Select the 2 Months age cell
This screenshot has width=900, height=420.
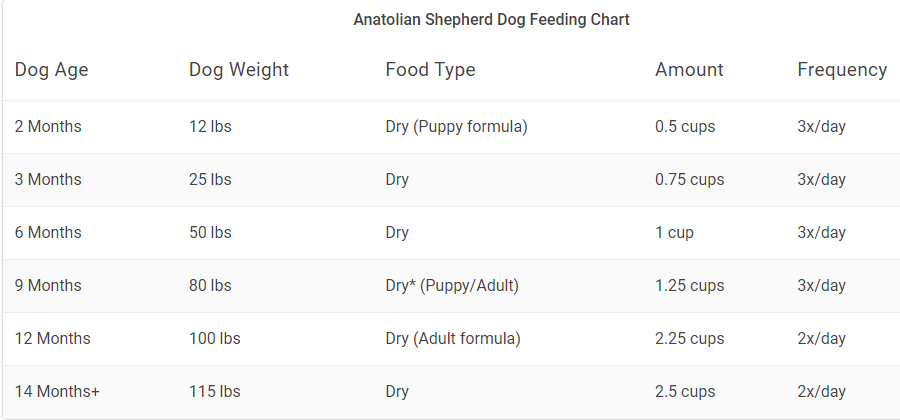point(48,127)
